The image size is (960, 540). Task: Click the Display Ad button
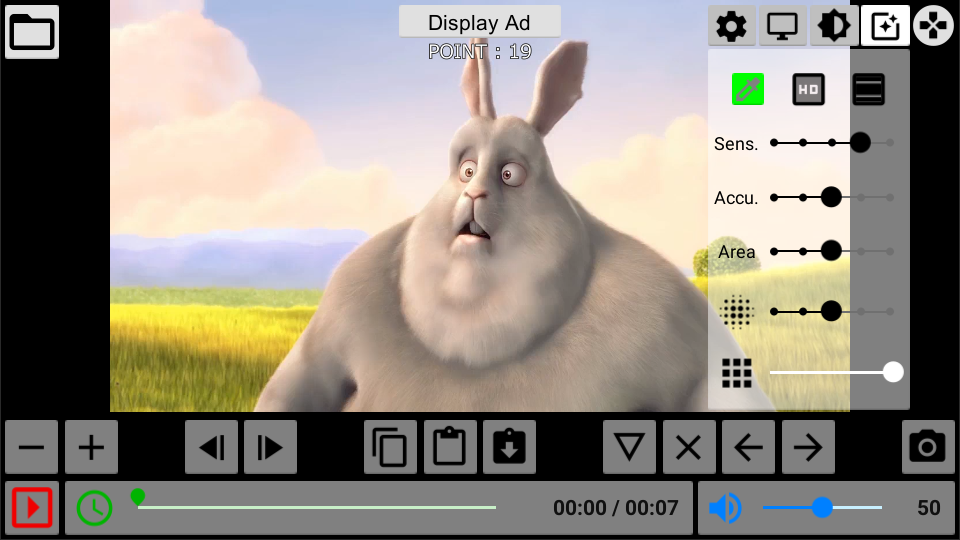(x=479, y=22)
